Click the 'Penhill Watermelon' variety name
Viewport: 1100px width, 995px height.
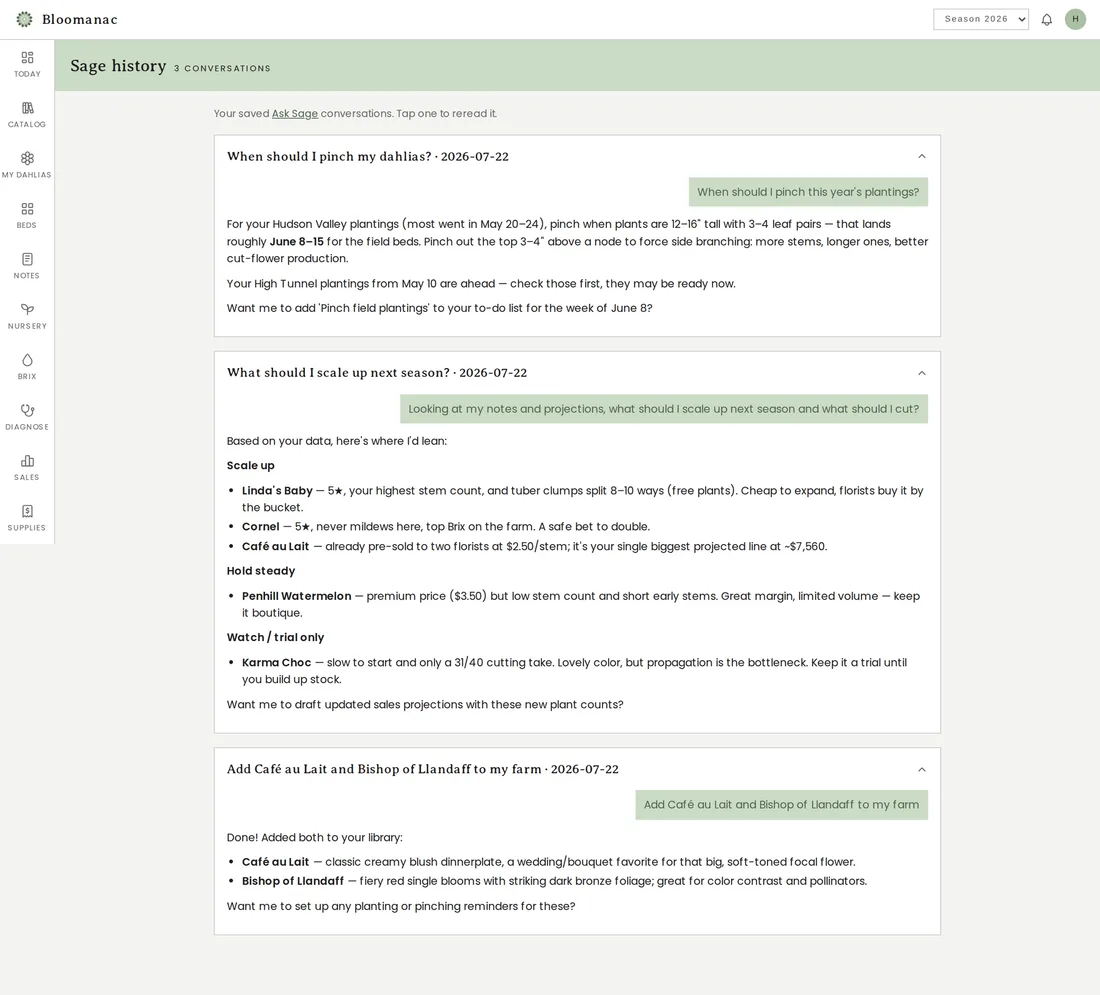(297, 596)
